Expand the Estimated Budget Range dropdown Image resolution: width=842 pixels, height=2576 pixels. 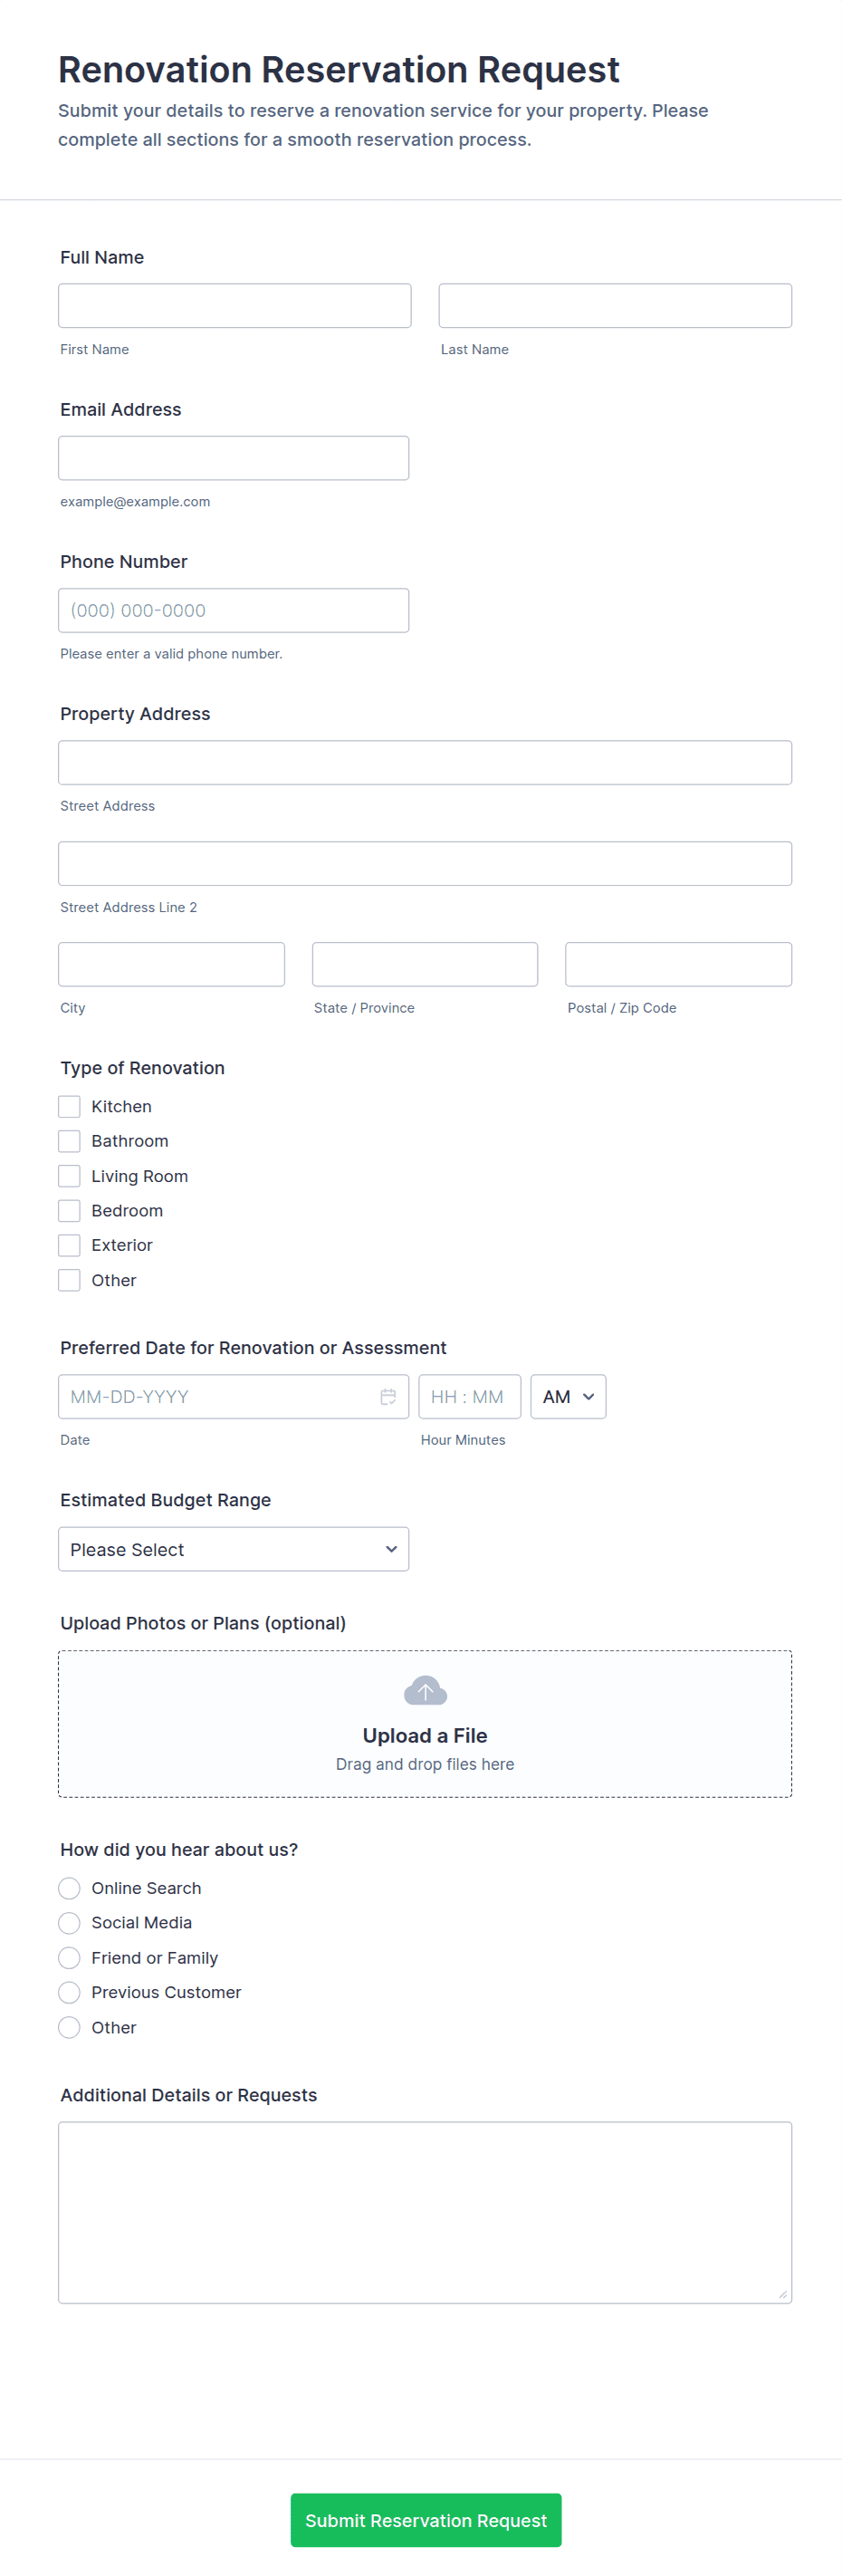233,1549
